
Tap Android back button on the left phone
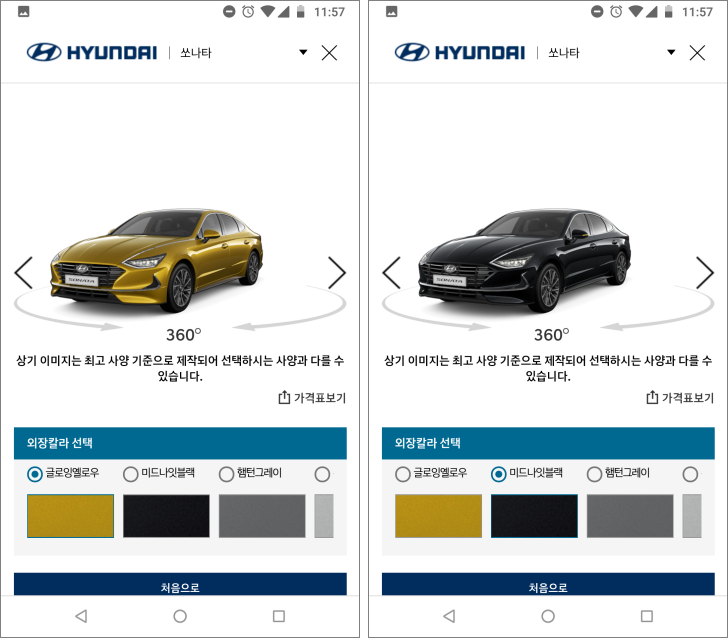pos(81,616)
